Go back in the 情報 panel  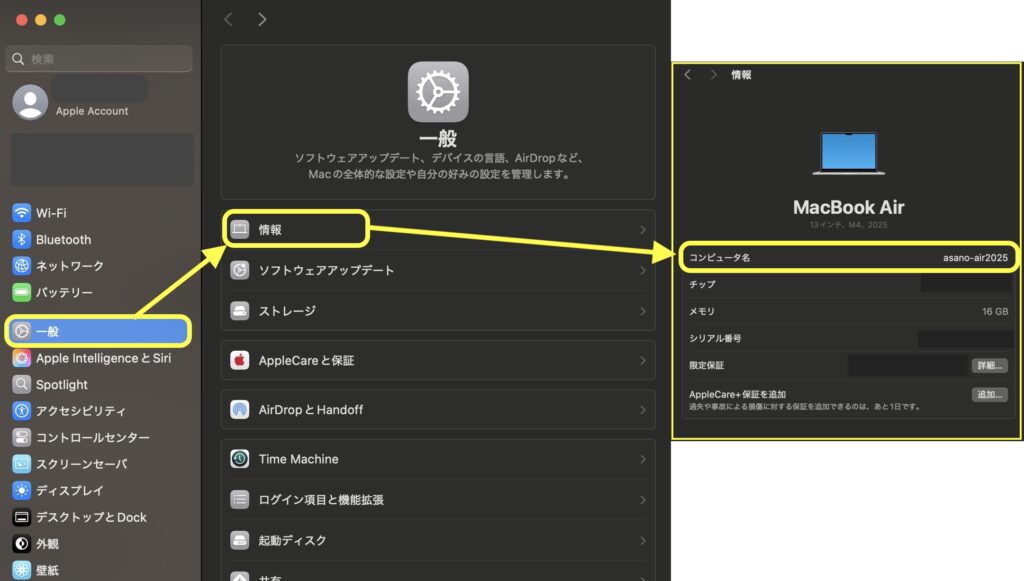[x=688, y=74]
